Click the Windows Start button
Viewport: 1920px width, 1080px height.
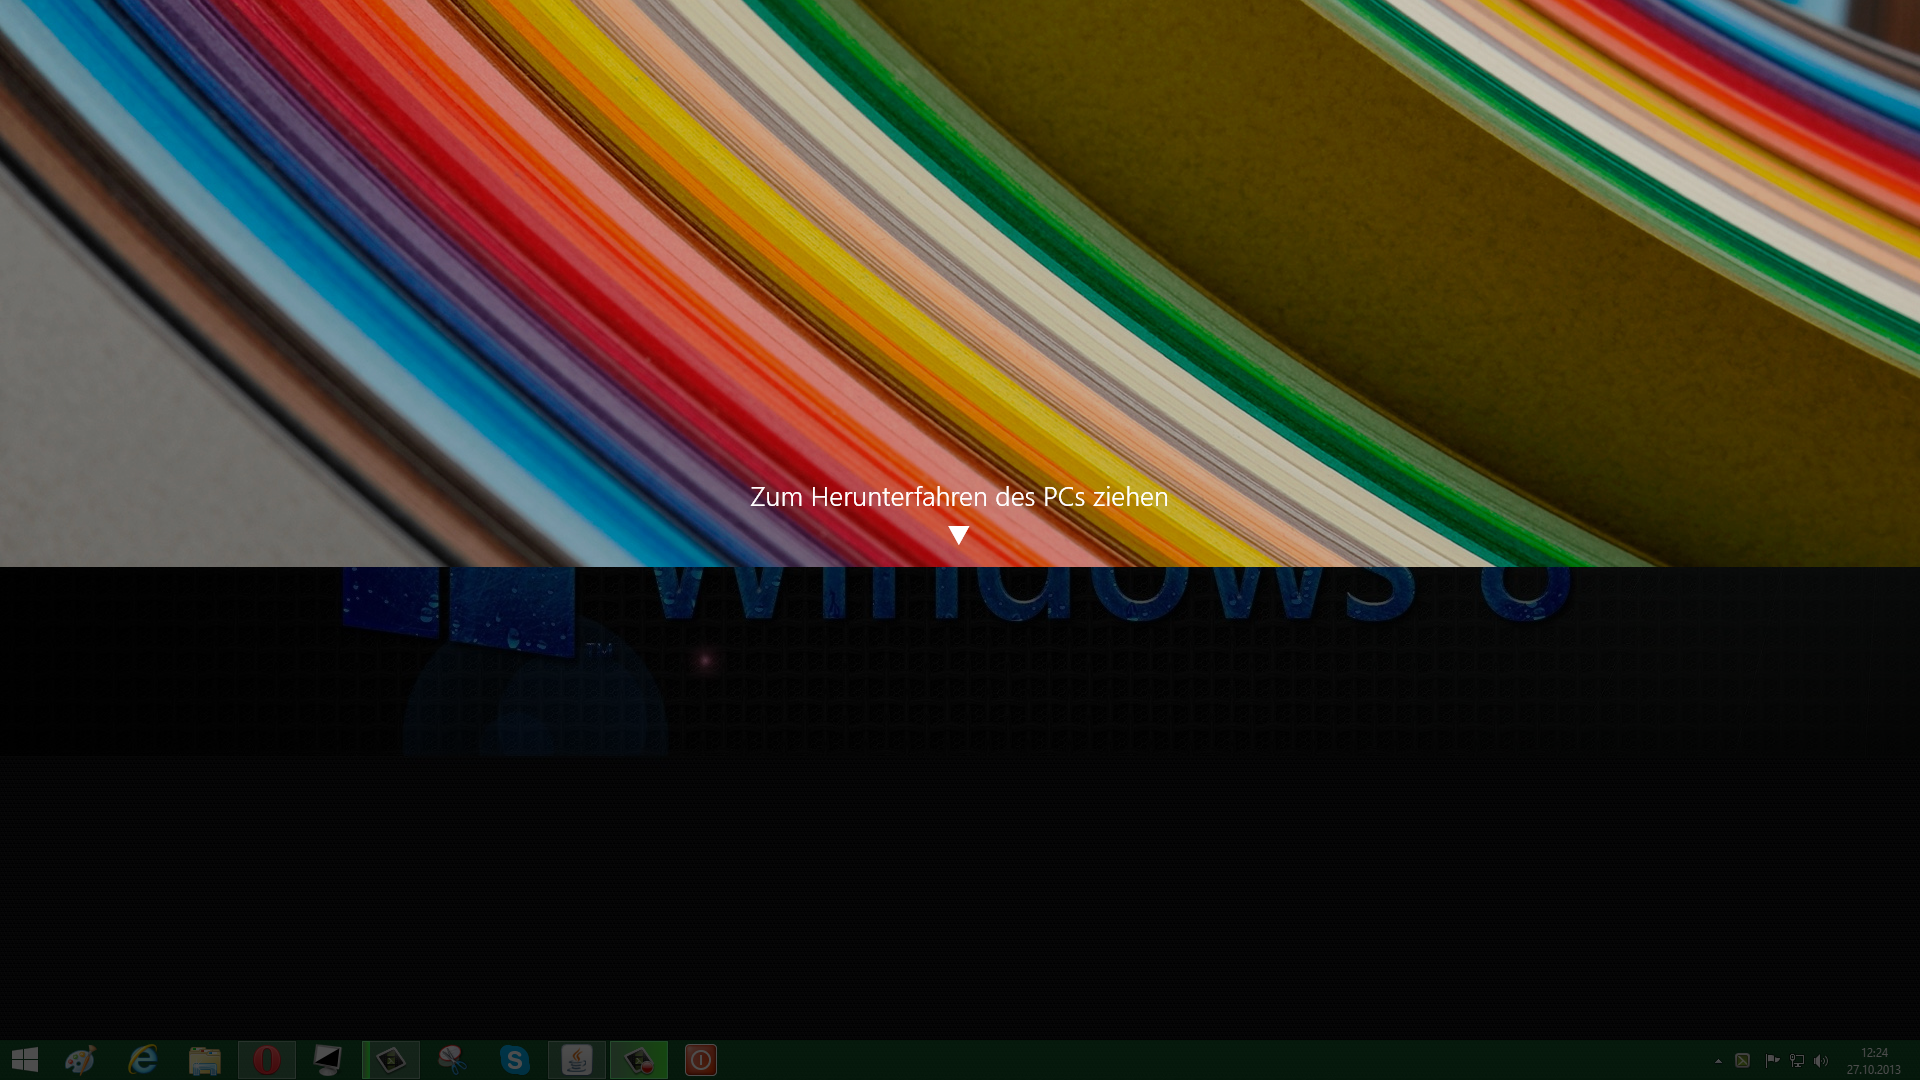pyautogui.click(x=25, y=1060)
